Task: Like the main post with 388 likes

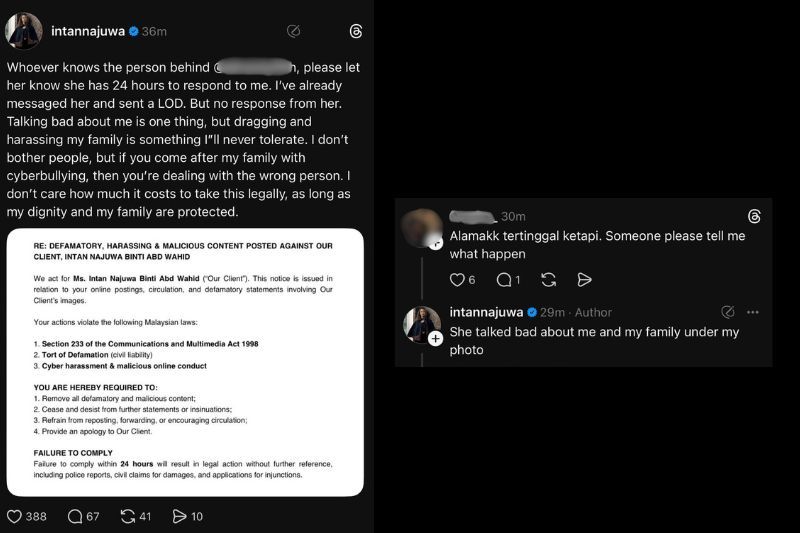Action: click(x=15, y=516)
